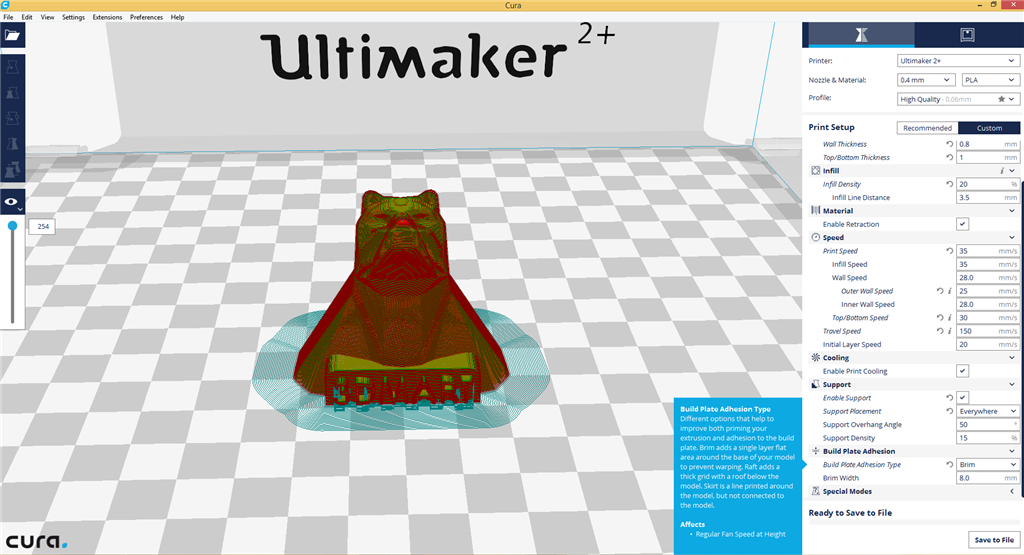The image size is (1024, 555).
Task: Click the Save to File button
Action: [993, 540]
